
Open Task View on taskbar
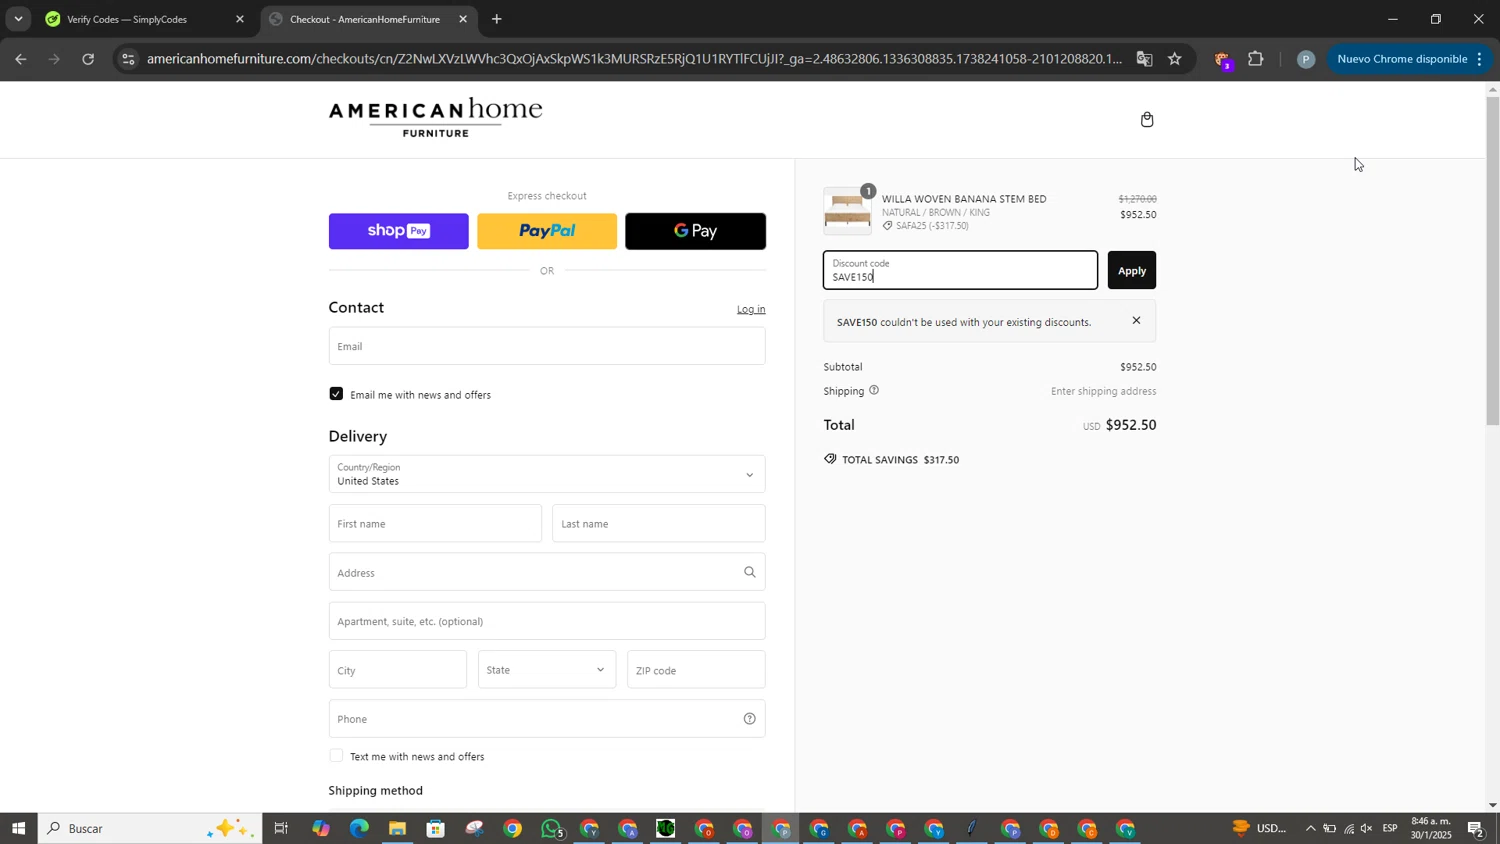281,828
